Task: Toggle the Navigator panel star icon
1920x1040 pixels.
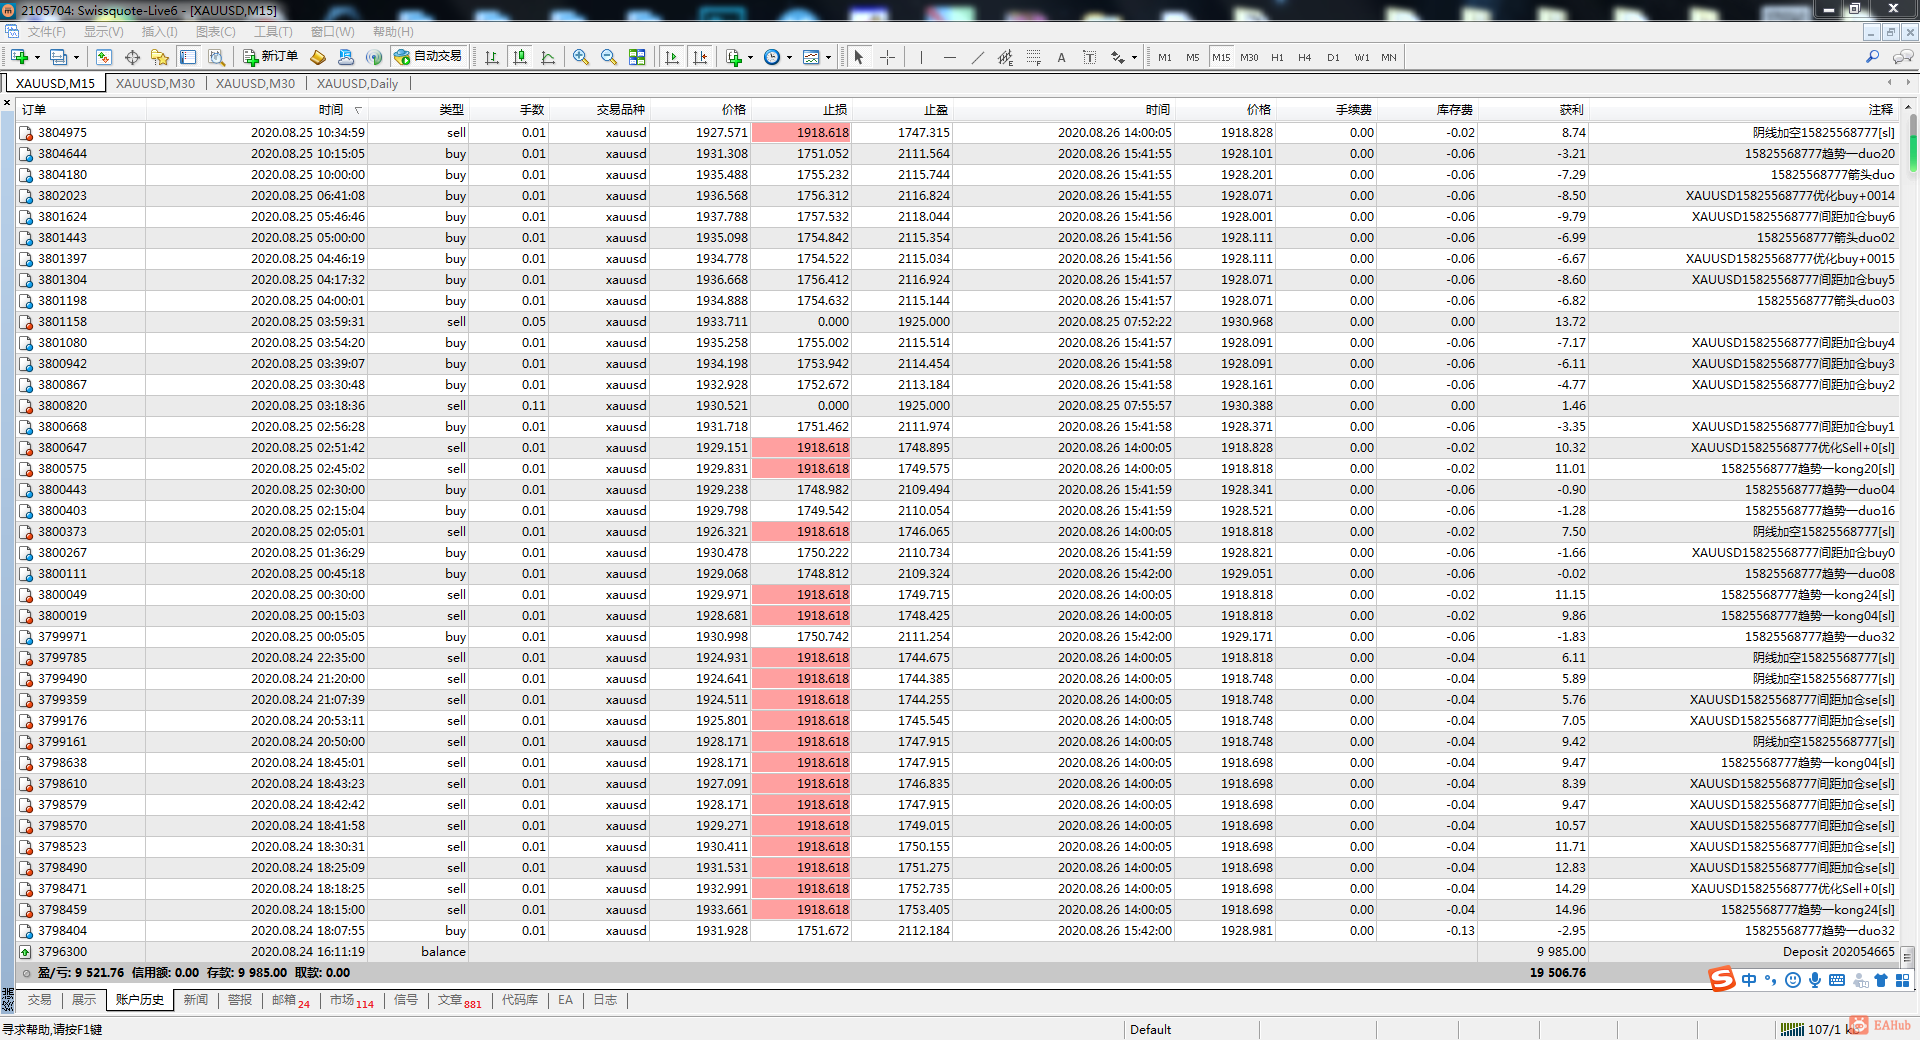Action: point(160,57)
